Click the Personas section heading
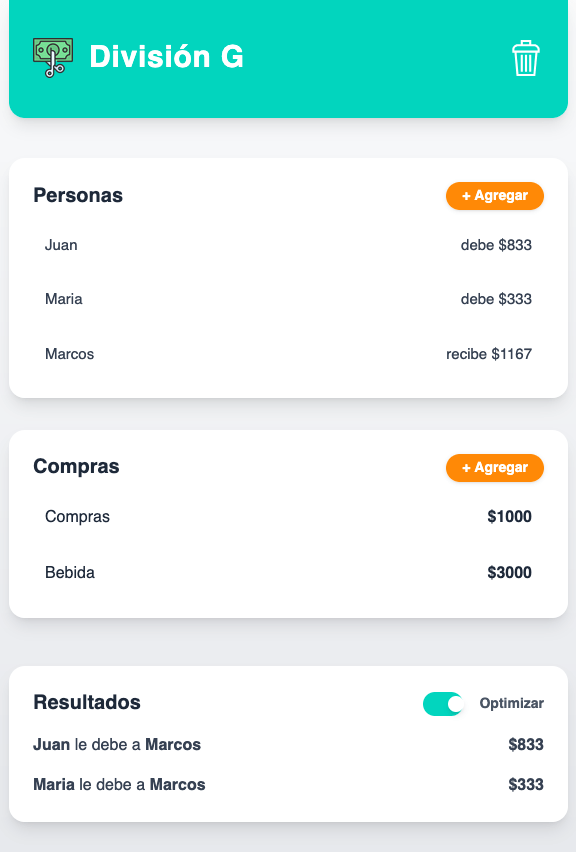This screenshot has height=852, width=576. click(x=78, y=195)
